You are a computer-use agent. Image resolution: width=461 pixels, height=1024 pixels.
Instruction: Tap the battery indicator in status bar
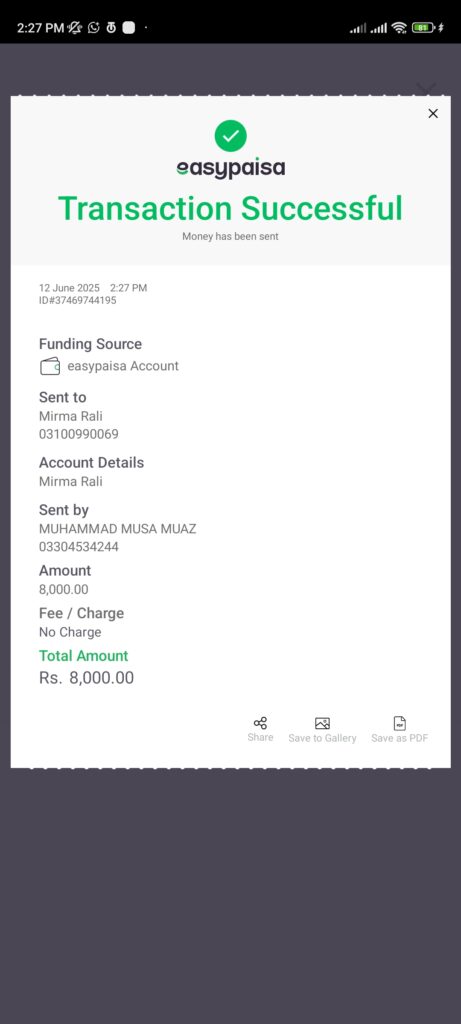click(424, 27)
